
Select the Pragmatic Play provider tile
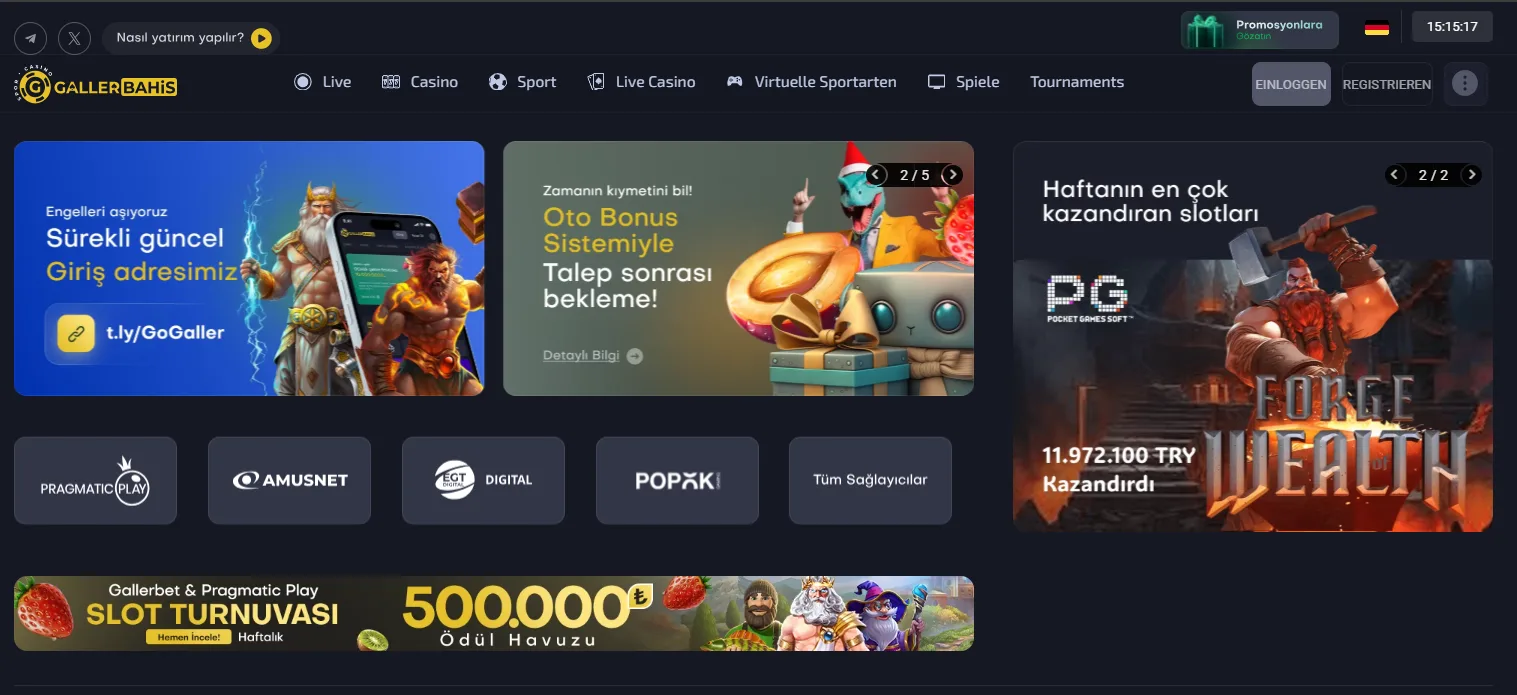click(x=95, y=480)
